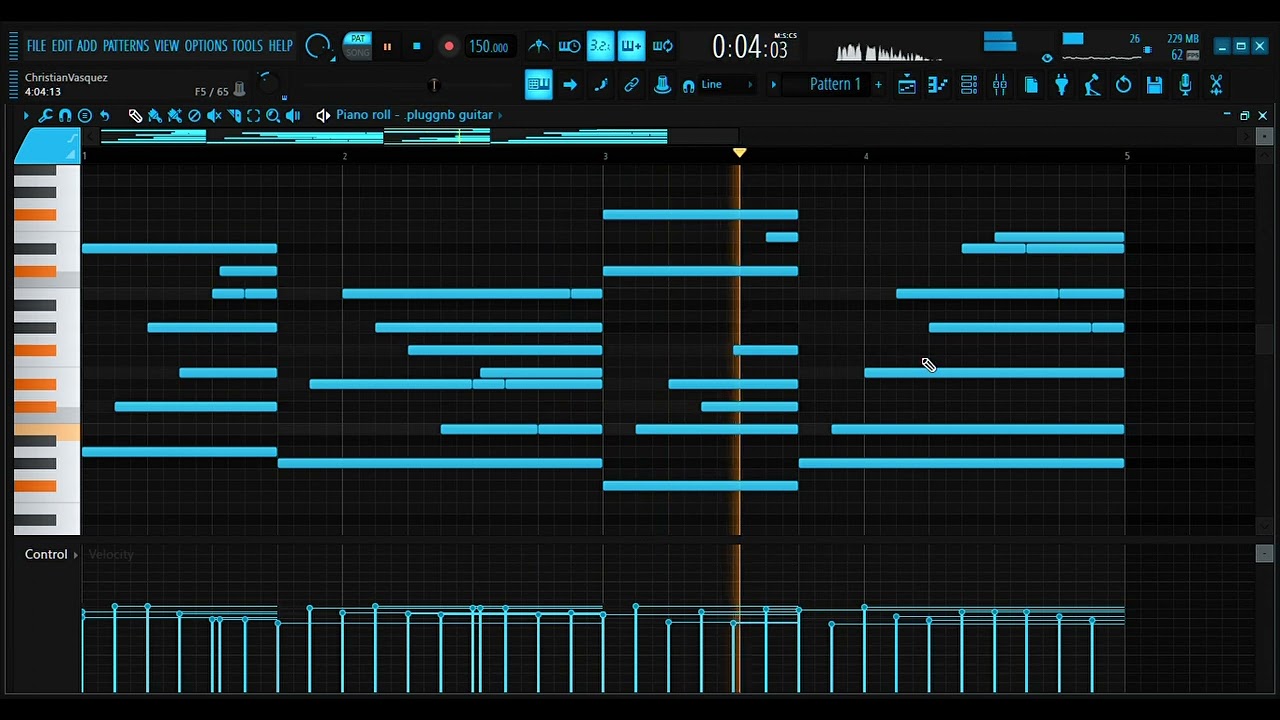
Task: Toggle step editing arrow button
Action: pos(570,85)
